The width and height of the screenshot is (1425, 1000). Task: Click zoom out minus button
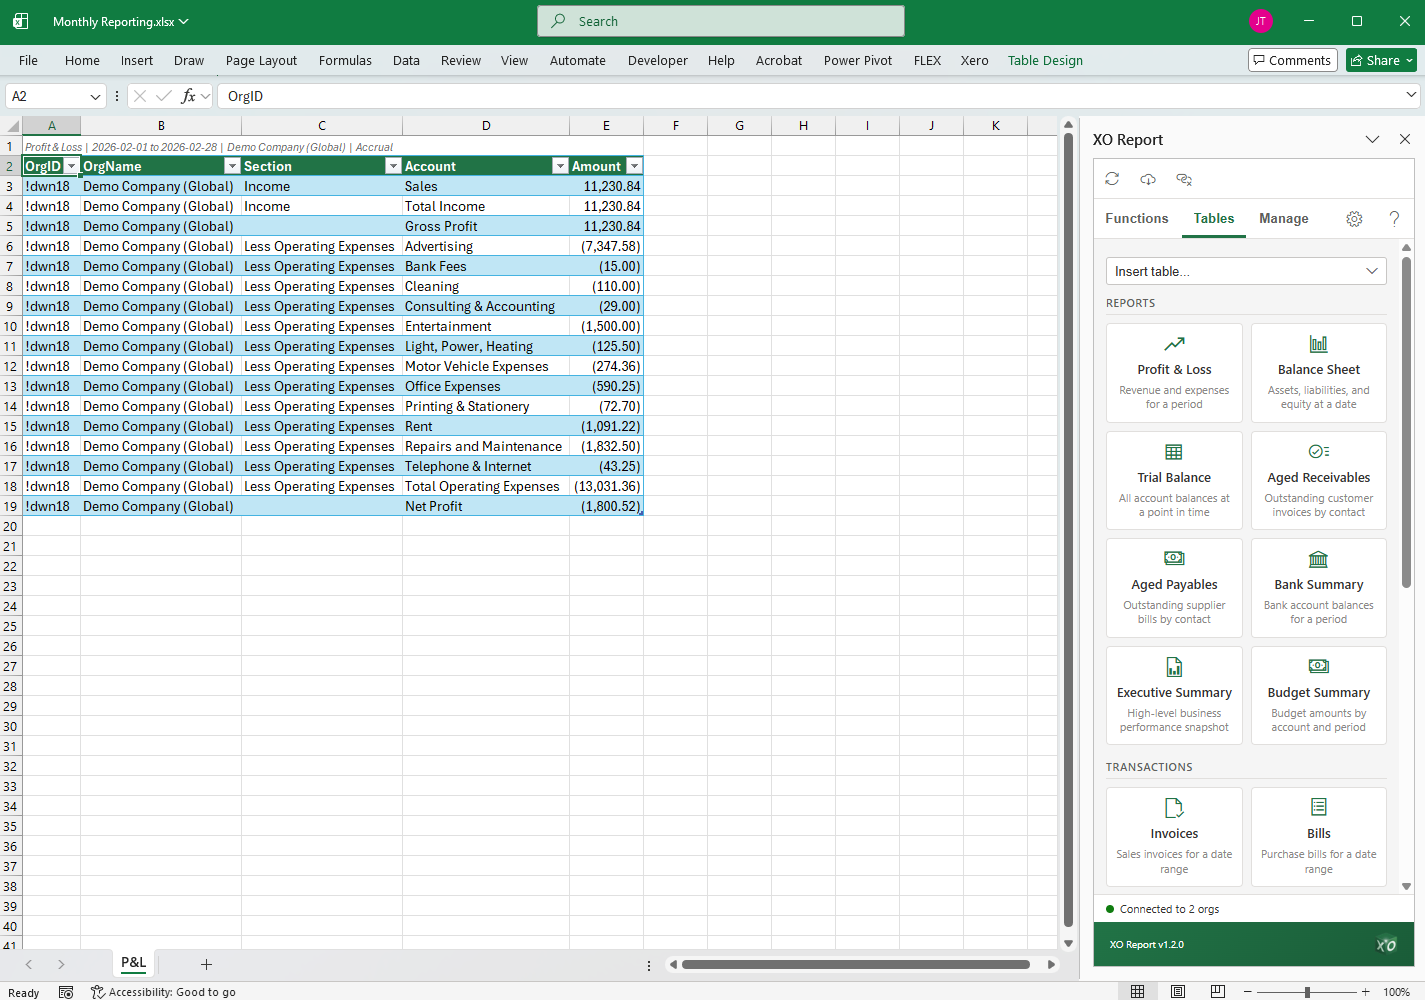point(1247,992)
